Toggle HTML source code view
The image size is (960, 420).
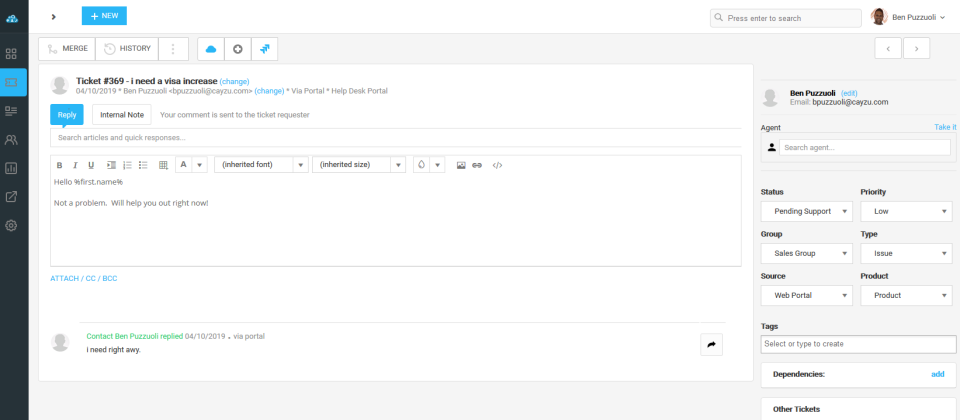pos(497,165)
